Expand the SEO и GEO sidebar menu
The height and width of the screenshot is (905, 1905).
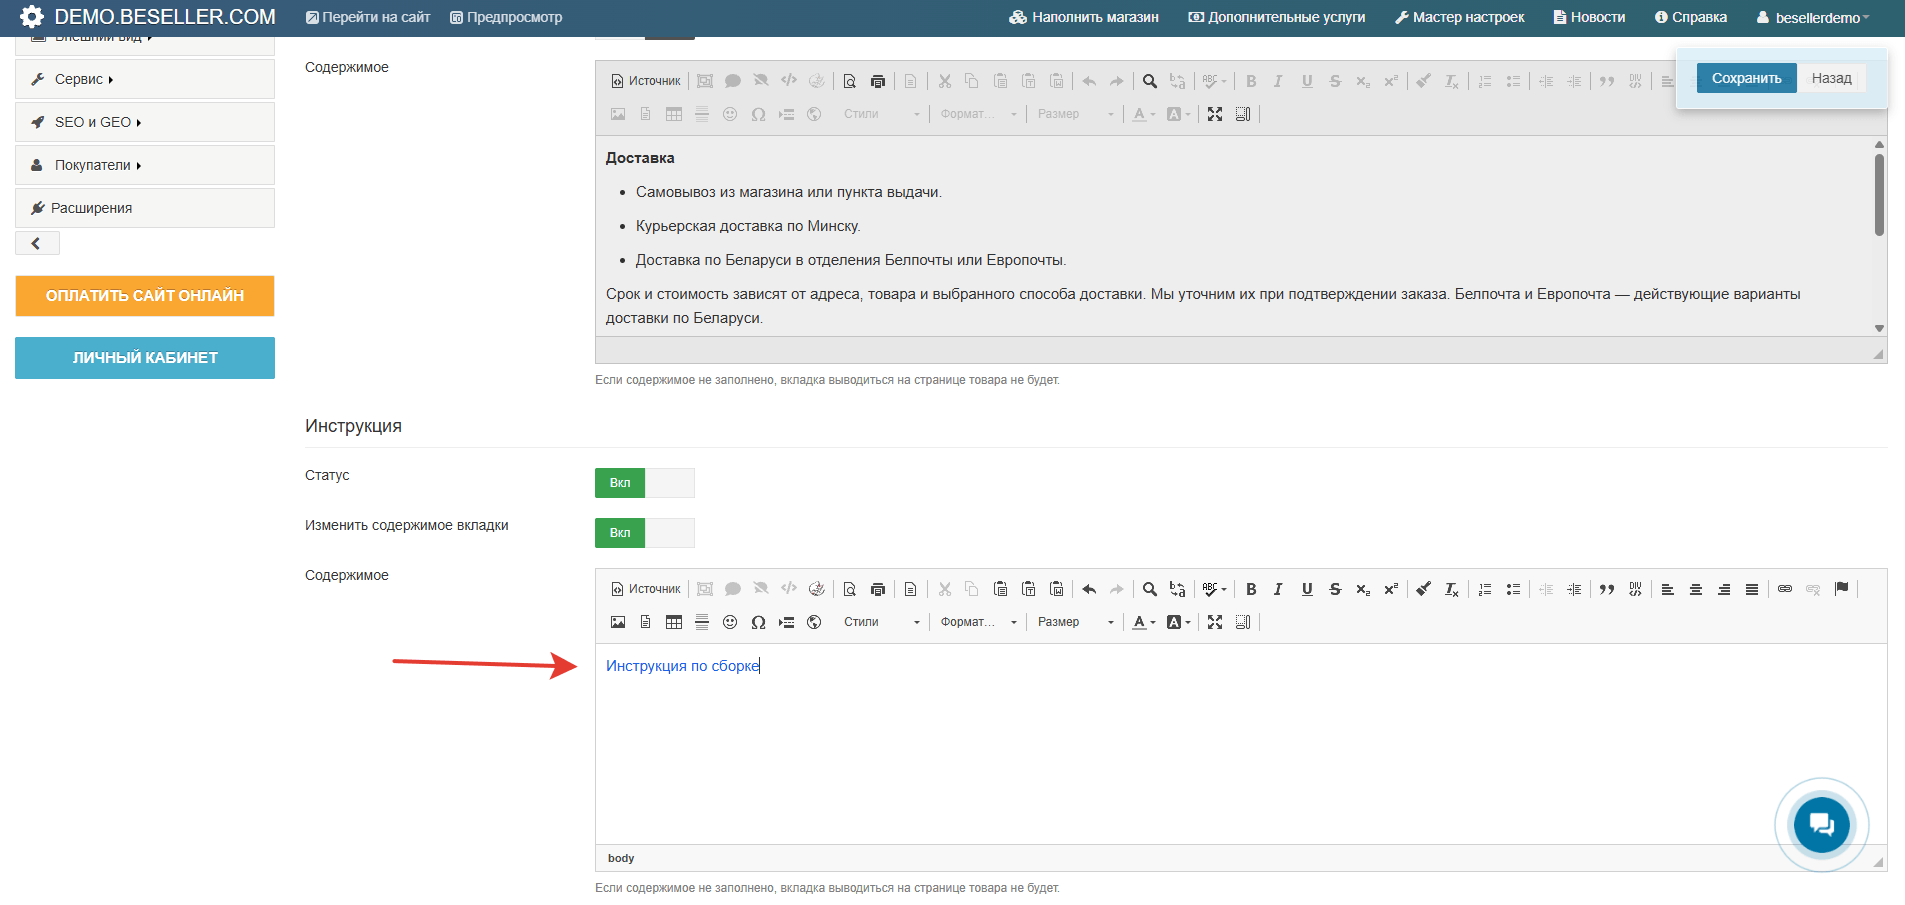[x=145, y=122]
